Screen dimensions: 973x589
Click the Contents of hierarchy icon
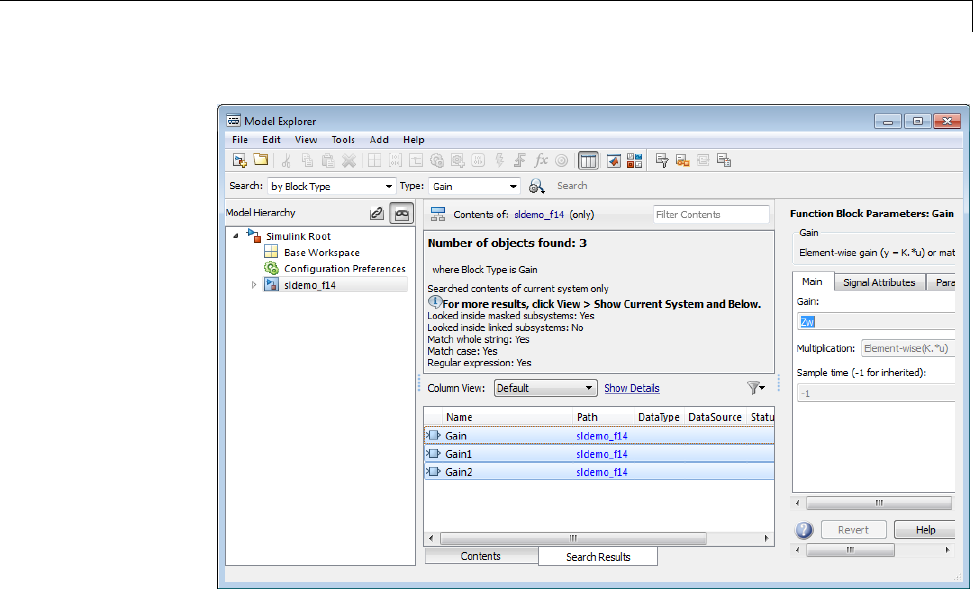[x=438, y=214]
